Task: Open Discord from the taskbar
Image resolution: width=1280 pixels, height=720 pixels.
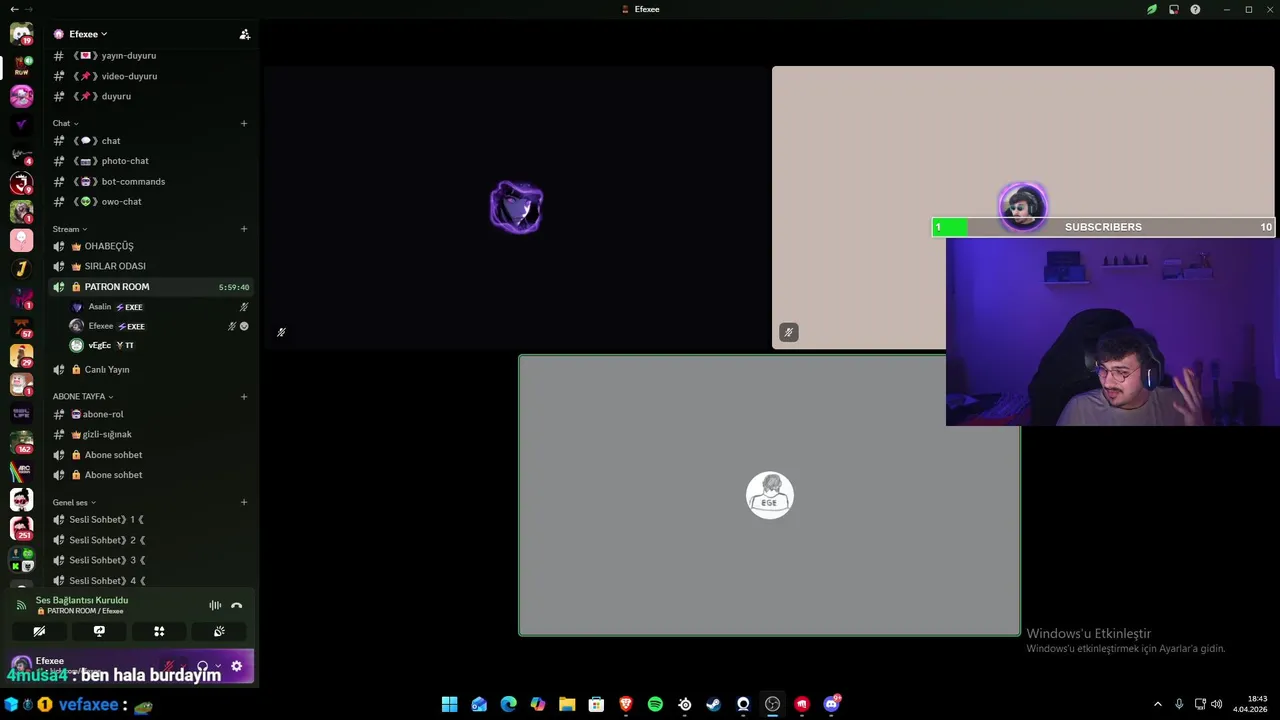Action: pyautogui.click(x=831, y=704)
